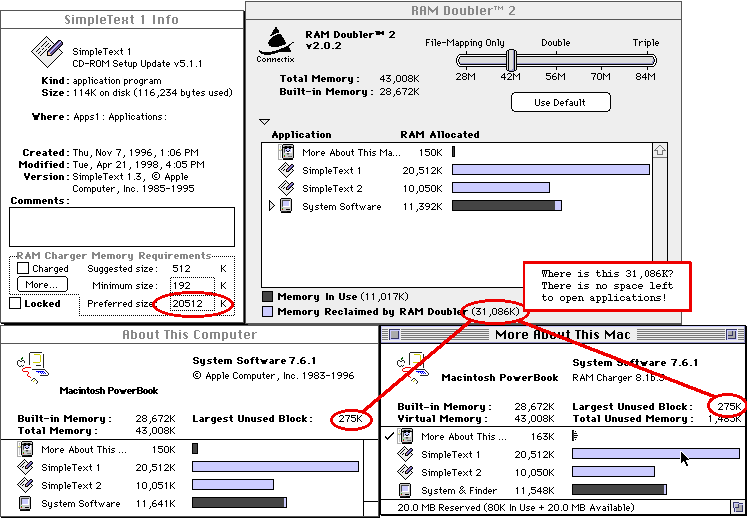Click SimpleText 2 icon in More About This Mac list
Viewport: 747px width, 518px height.
(405, 472)
